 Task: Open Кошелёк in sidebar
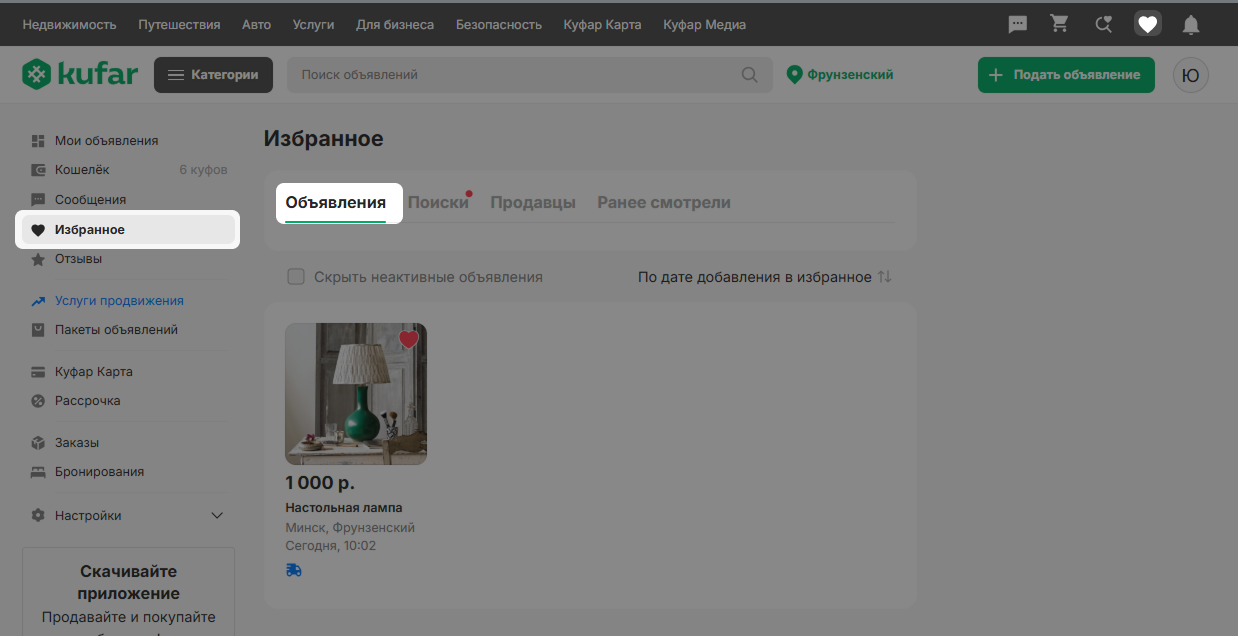tap(82, 170)
